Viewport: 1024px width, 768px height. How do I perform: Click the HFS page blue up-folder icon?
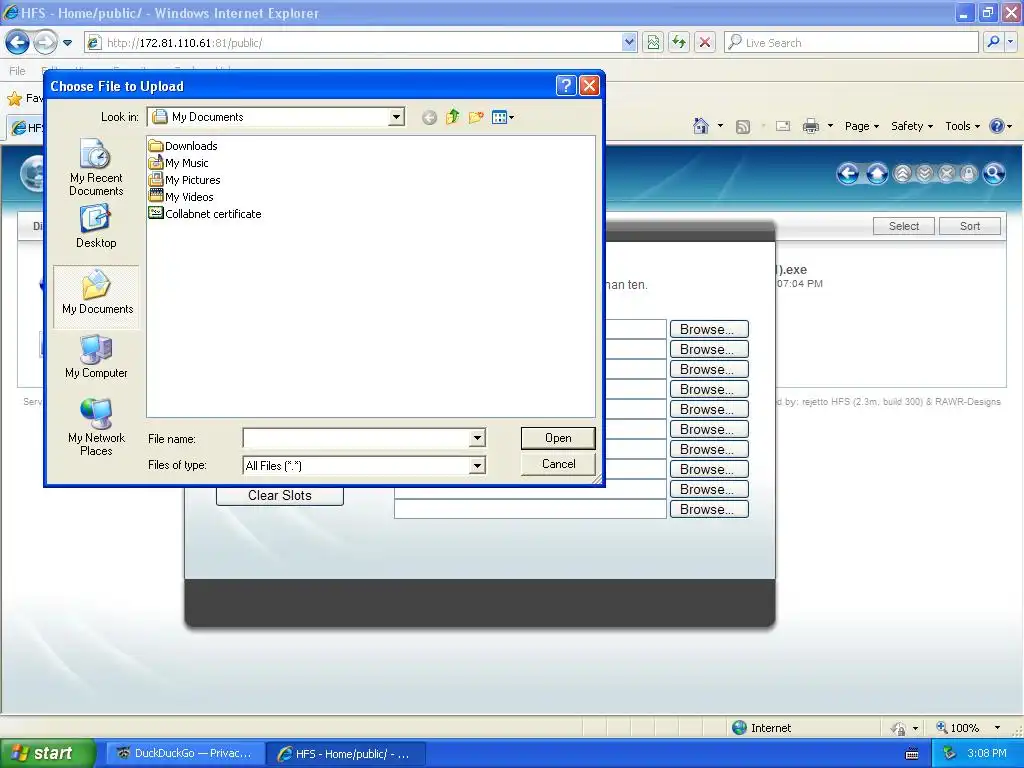(x=877, y=174)
